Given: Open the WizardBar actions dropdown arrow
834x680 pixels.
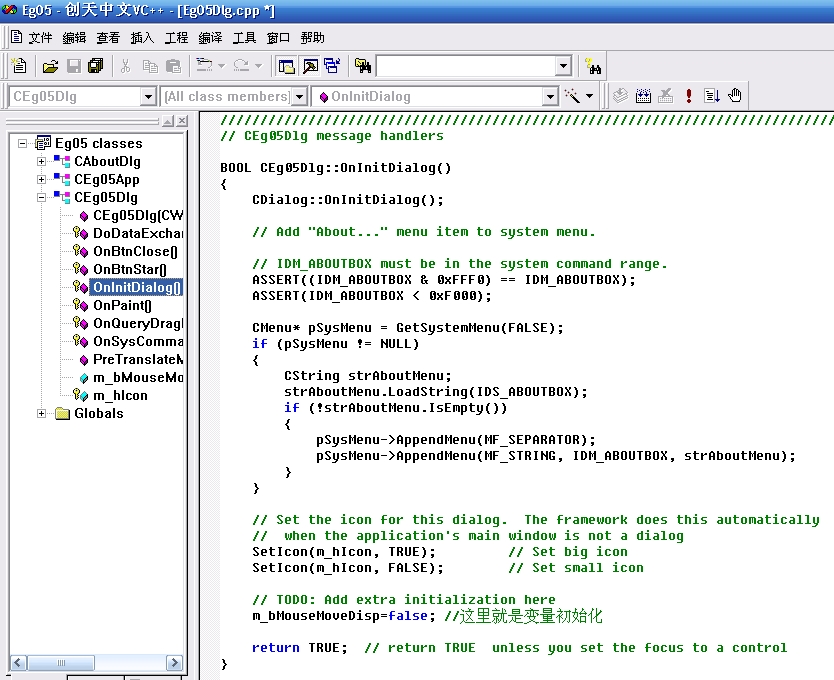Looking at the screenshot, I should click(x=589, y=96).
